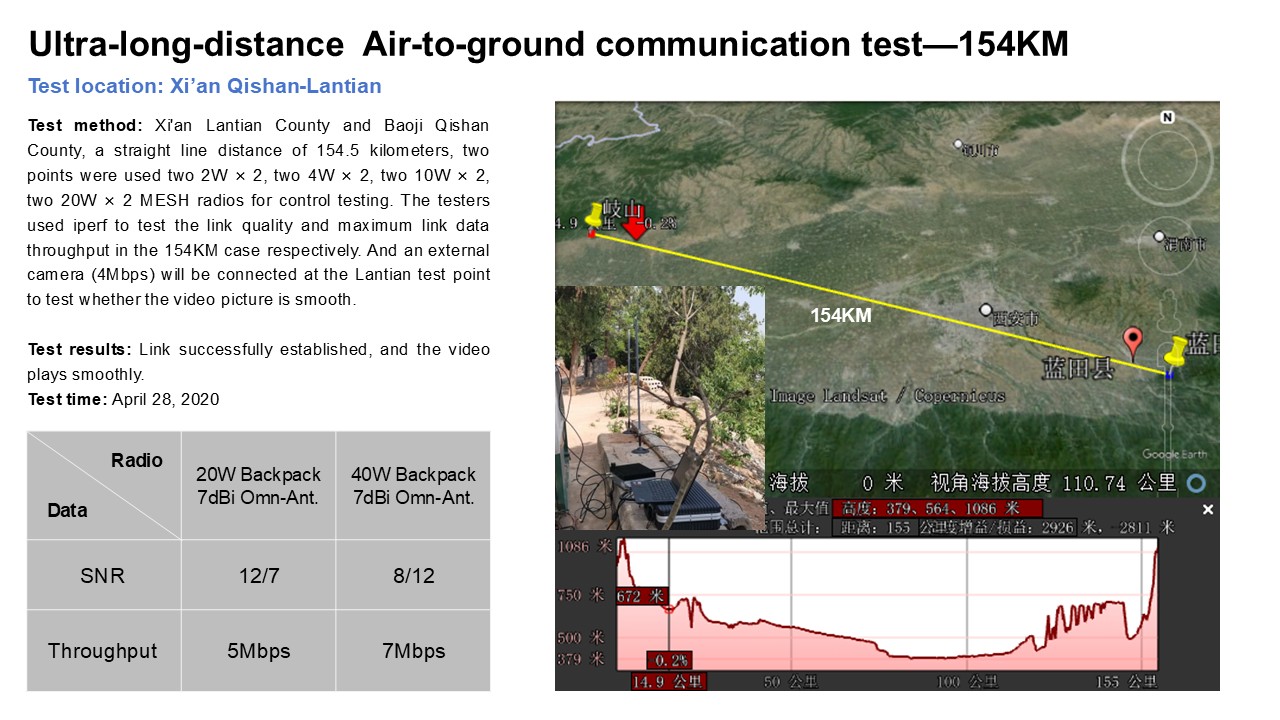Viewport: 1280px width, 720px height.
Task: Click the Test location subtitle
Action: coord(205,86)
